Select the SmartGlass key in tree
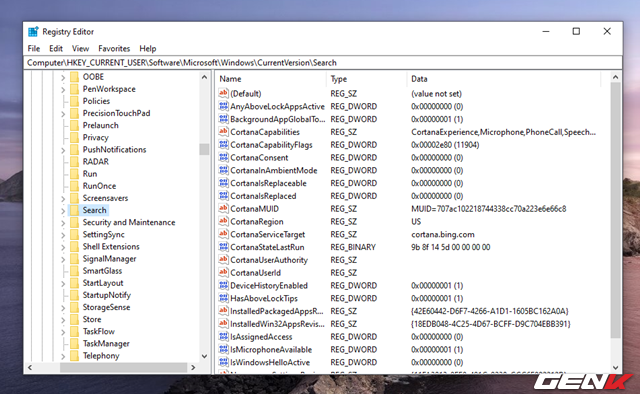The width and height of the screenshot is (640, 394). 102,271
